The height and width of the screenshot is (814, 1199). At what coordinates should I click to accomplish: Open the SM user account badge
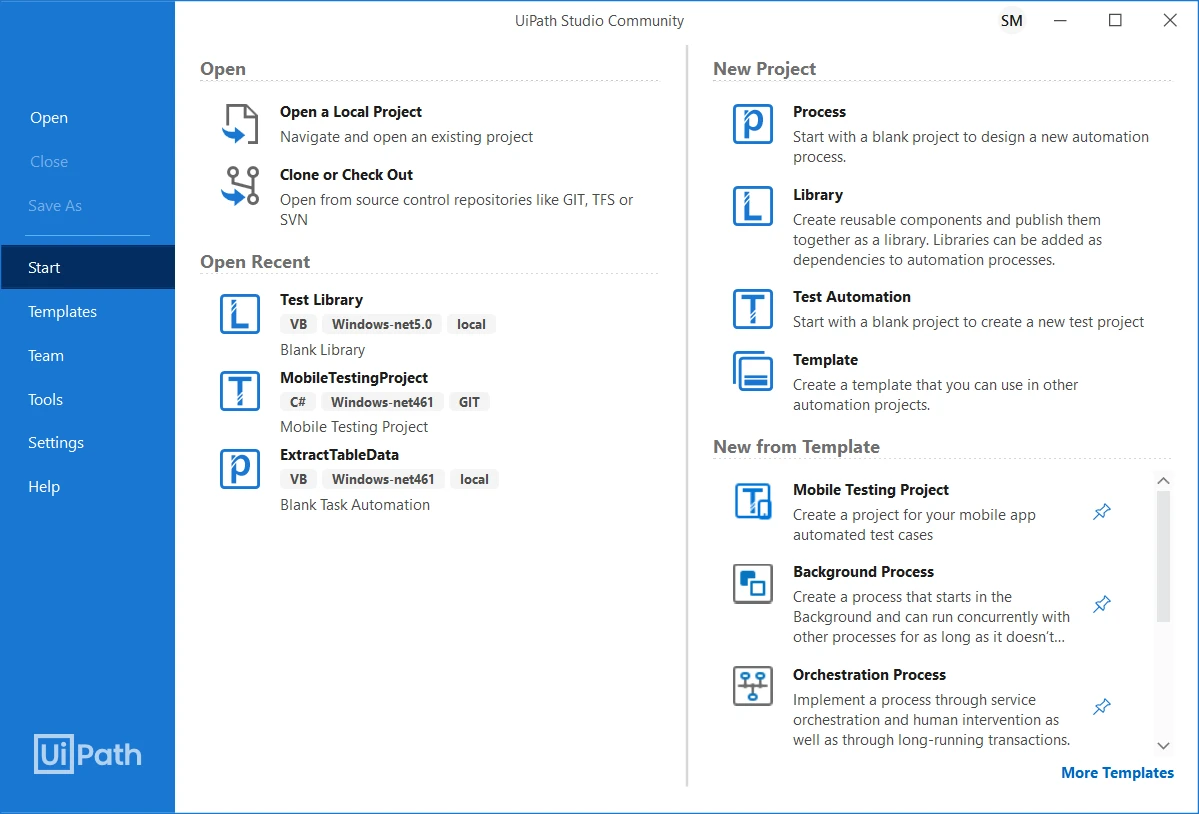pyautogui.click(x=1011, y=21)
